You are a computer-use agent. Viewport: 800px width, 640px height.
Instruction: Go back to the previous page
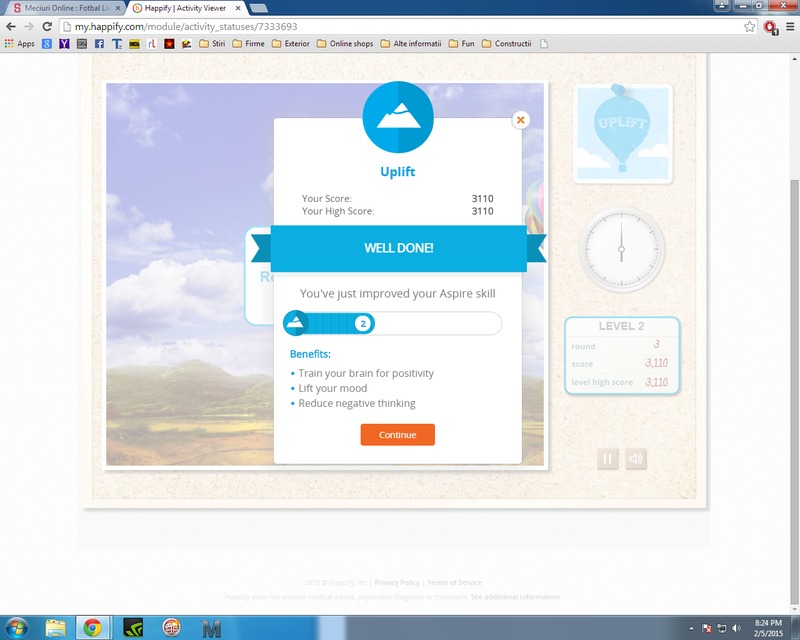coord(11,27)
